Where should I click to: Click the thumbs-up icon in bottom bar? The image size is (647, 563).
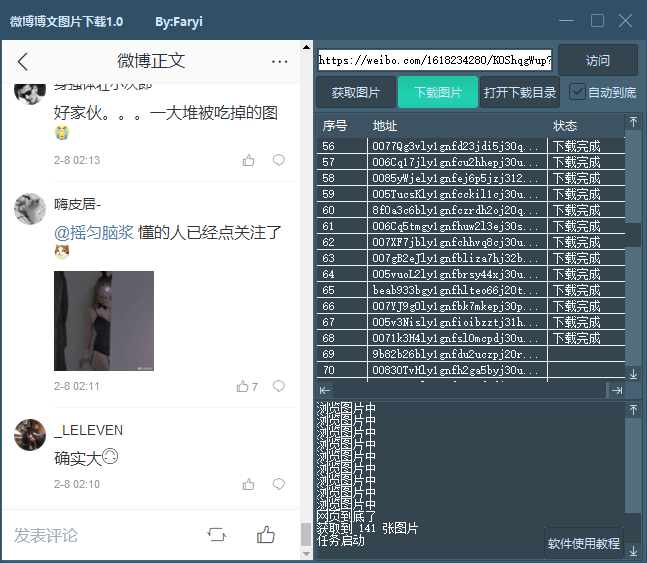pos(266,535)
